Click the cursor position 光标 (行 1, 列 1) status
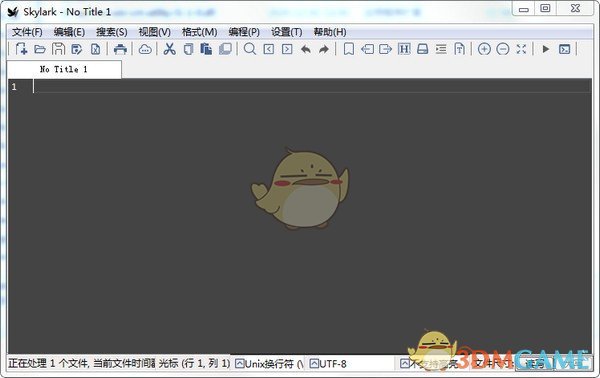 point(194,363)
